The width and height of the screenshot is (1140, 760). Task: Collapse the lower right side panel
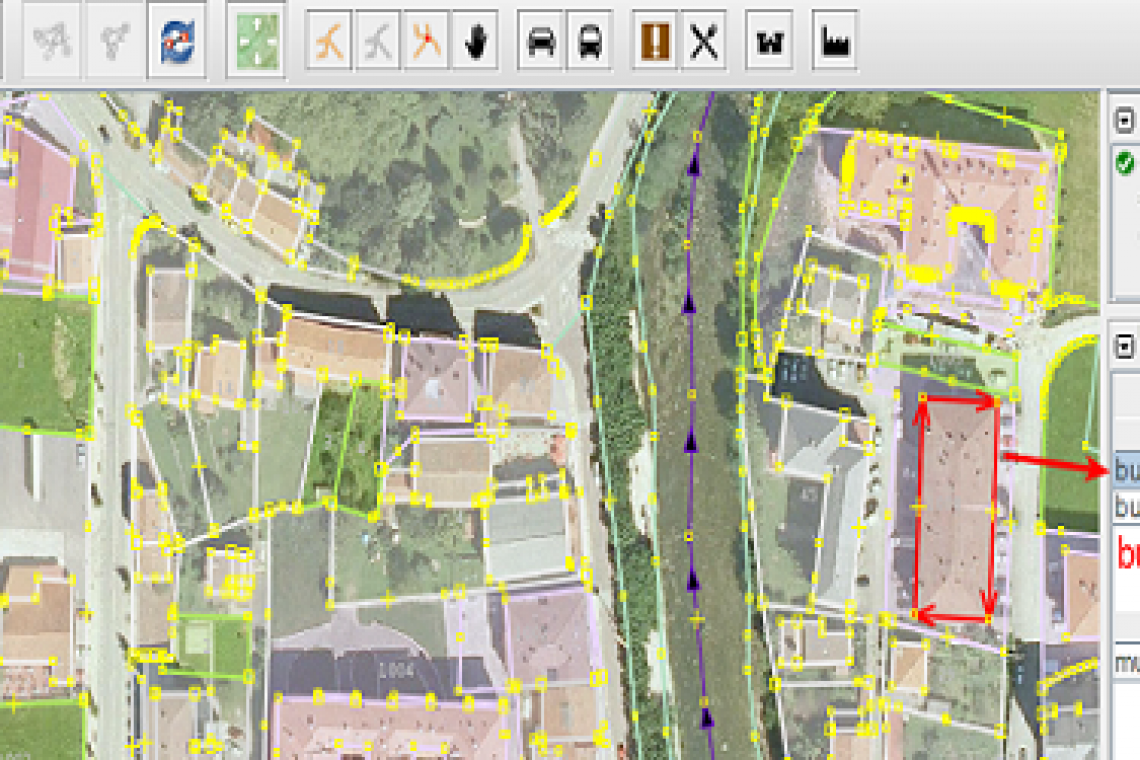pos(1125,346)
